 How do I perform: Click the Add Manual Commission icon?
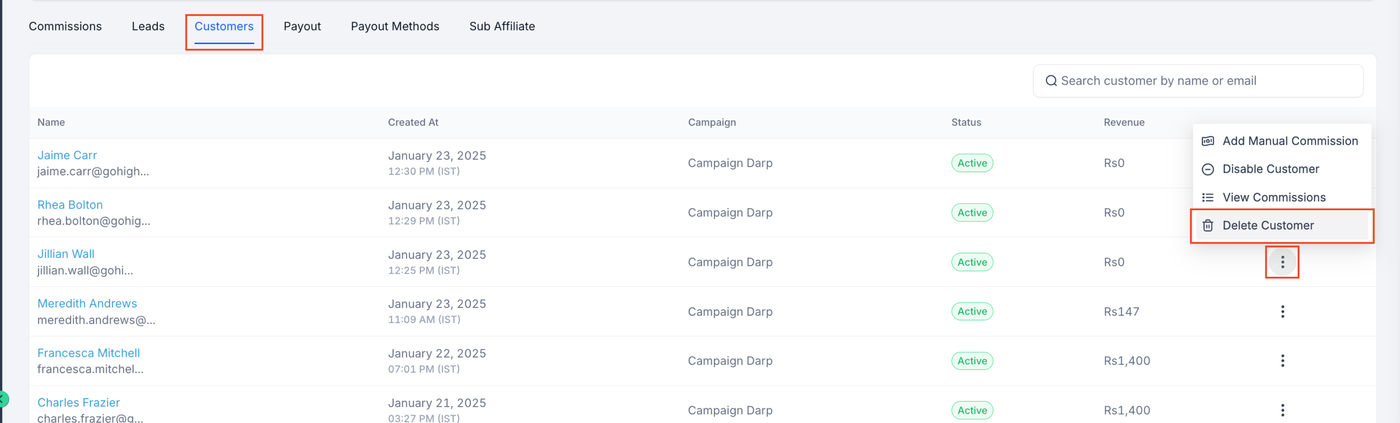pos(1208,141)
